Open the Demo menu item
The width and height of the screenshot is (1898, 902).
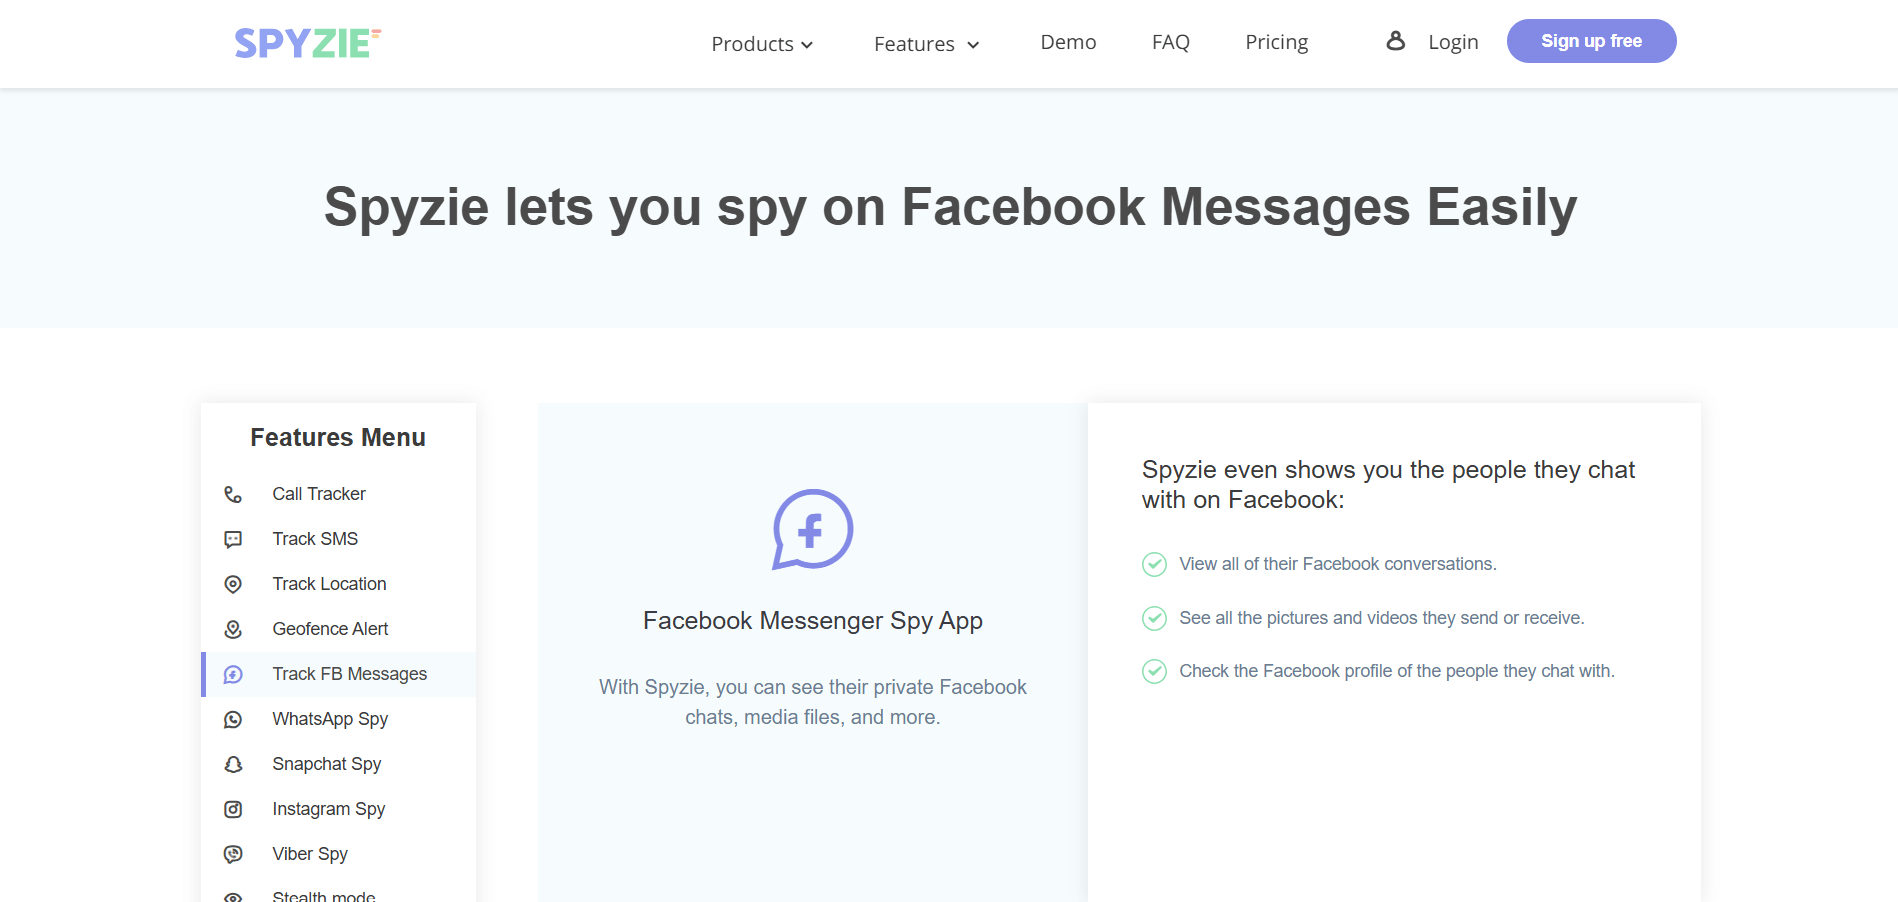1068,42
